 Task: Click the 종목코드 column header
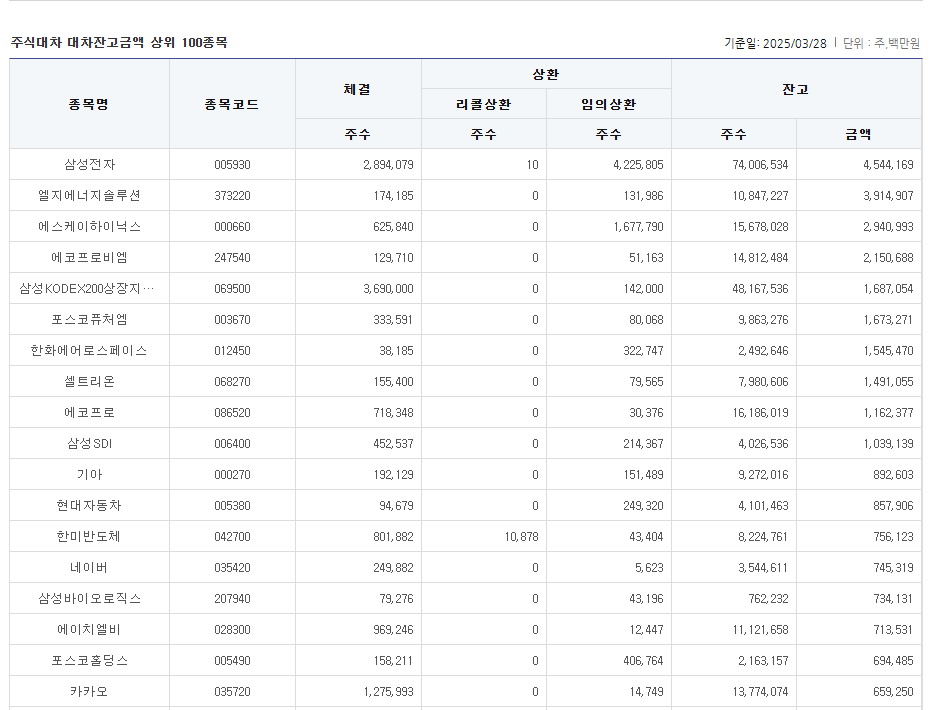pos(231,104)
